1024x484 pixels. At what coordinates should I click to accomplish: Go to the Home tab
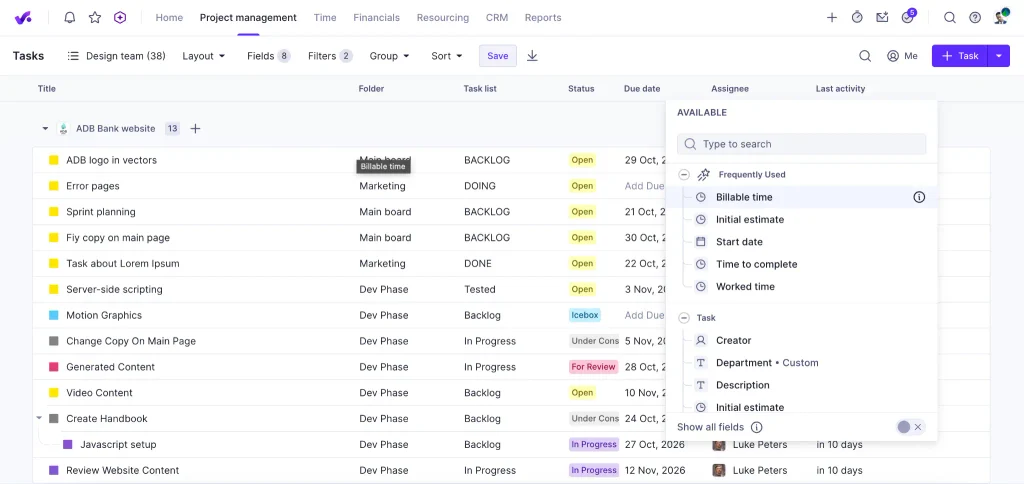click(x=169, y=18)
